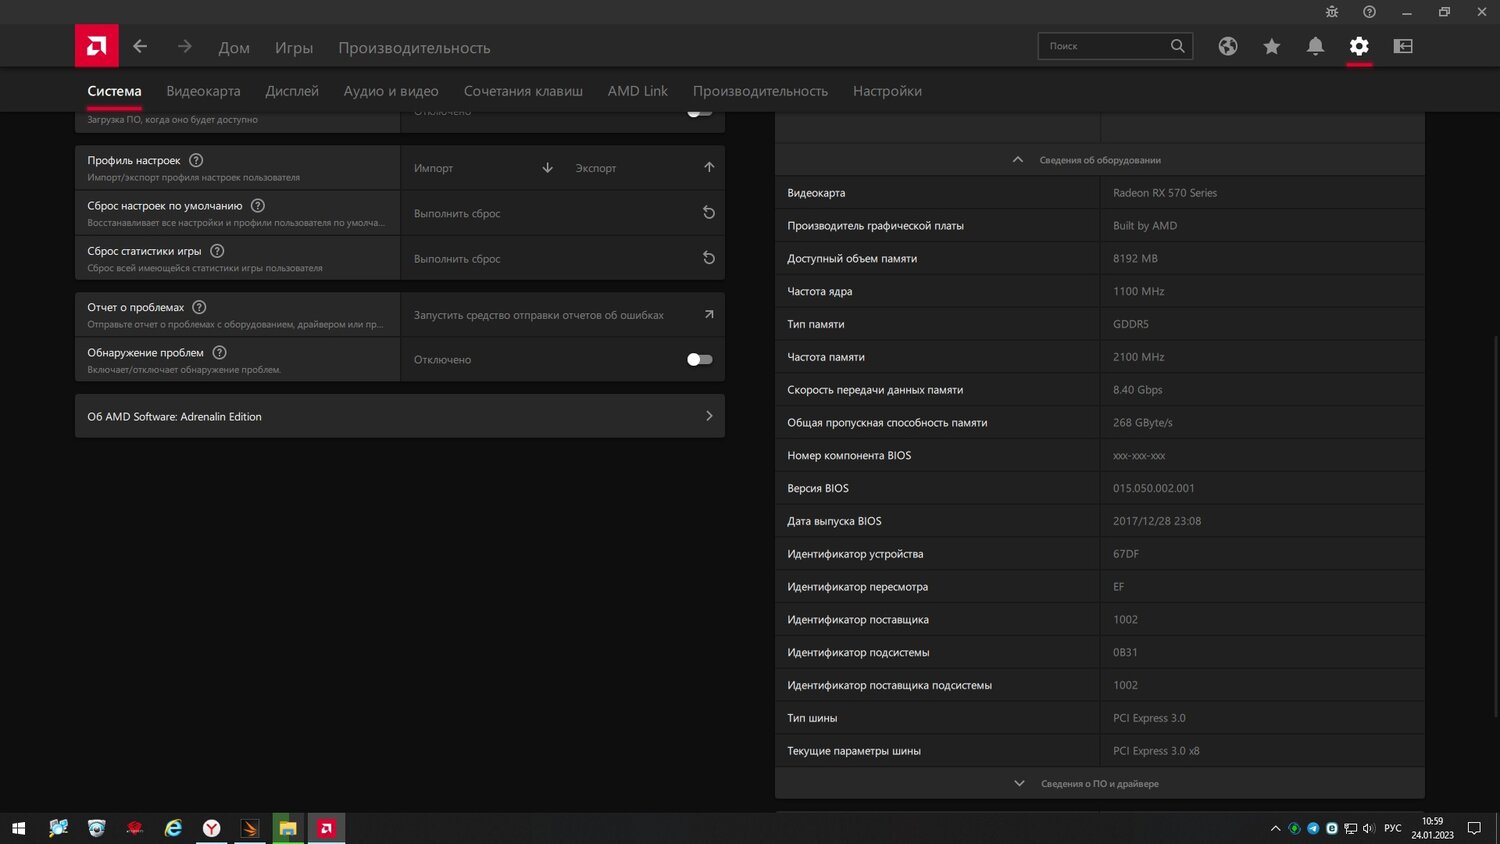Open the Дисплей tab
The height and width of the screenshot is (844, 1500).
(x=292, y=91)
